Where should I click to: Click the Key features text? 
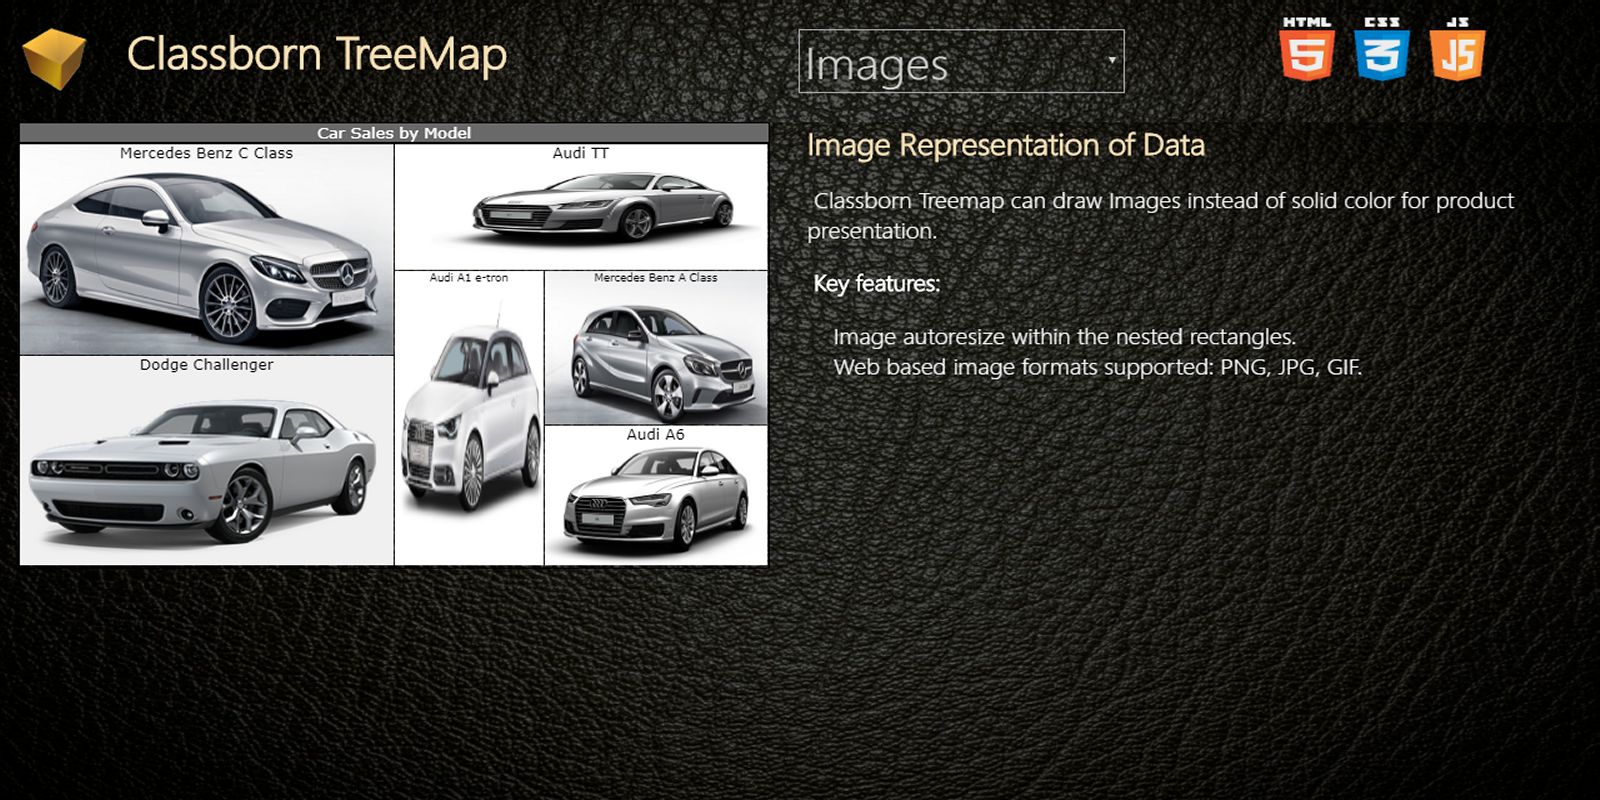[x=876, y=284]
